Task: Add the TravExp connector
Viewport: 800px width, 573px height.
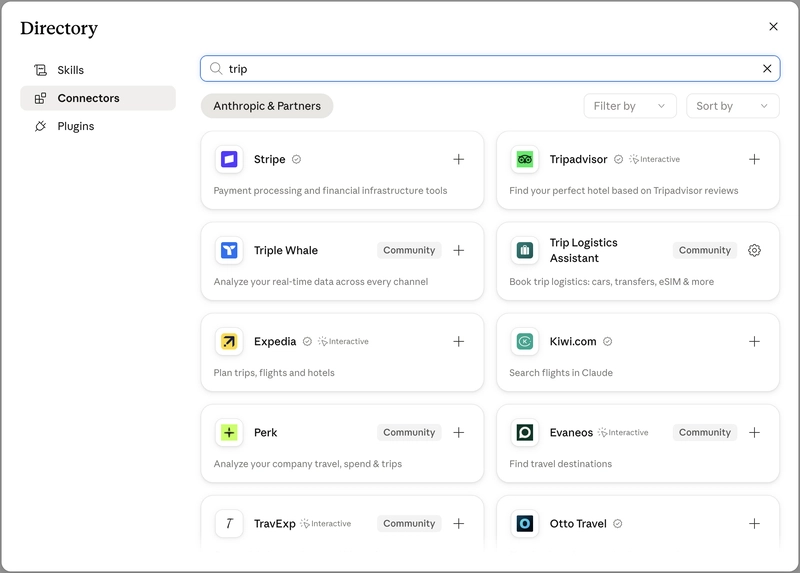Action: point(459,524)
